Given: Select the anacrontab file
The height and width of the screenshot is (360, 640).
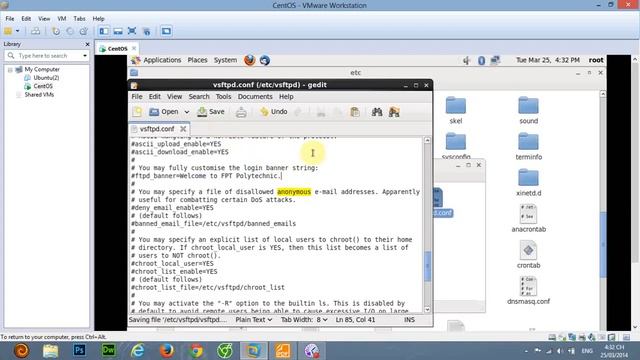Looking at the screenshot, I should [x=529, y=218].
